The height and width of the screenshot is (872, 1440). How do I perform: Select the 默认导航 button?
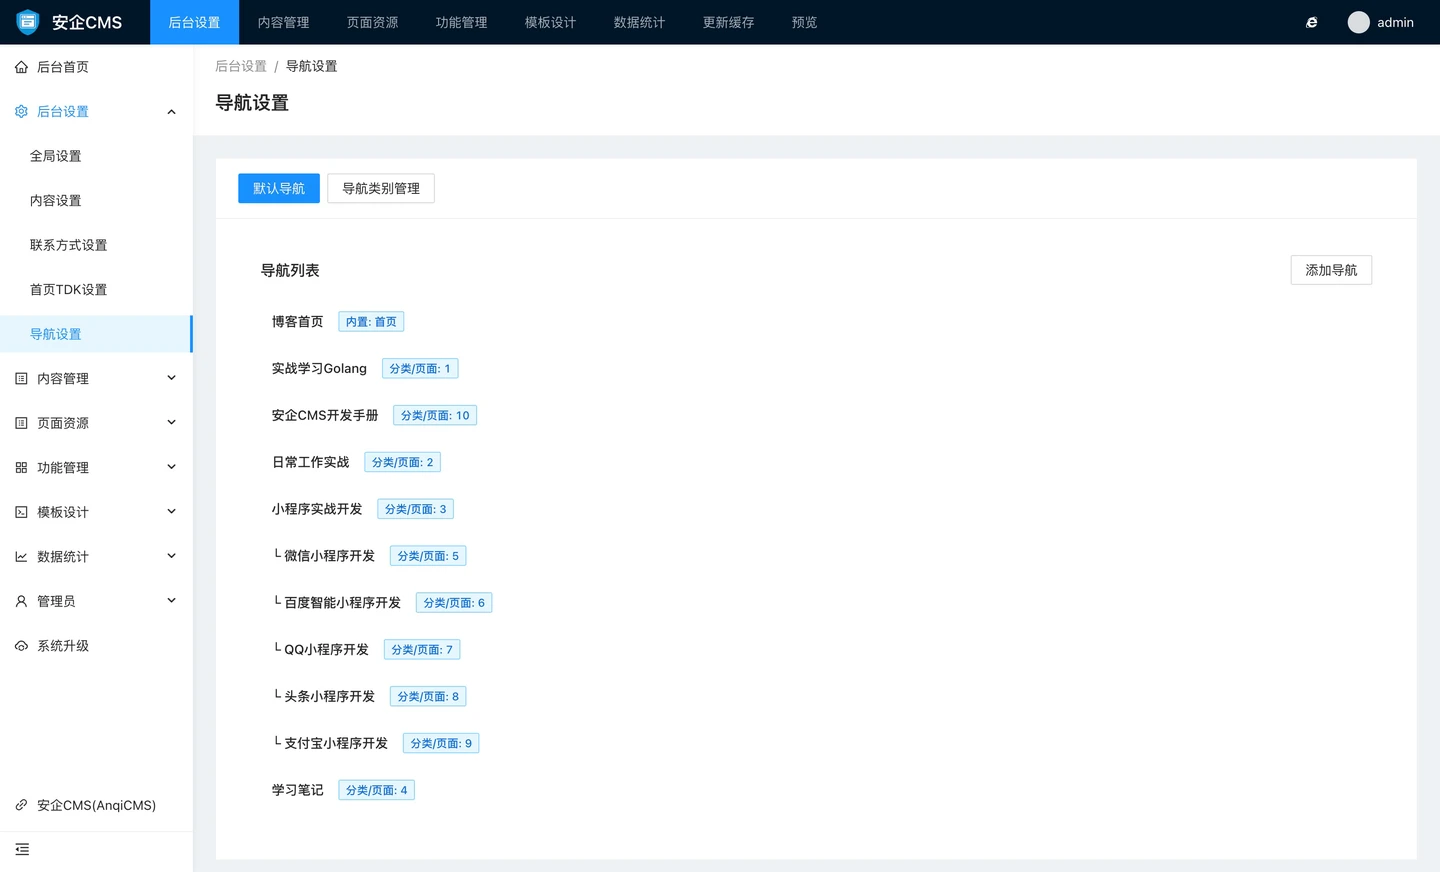[x=279, y=188]
